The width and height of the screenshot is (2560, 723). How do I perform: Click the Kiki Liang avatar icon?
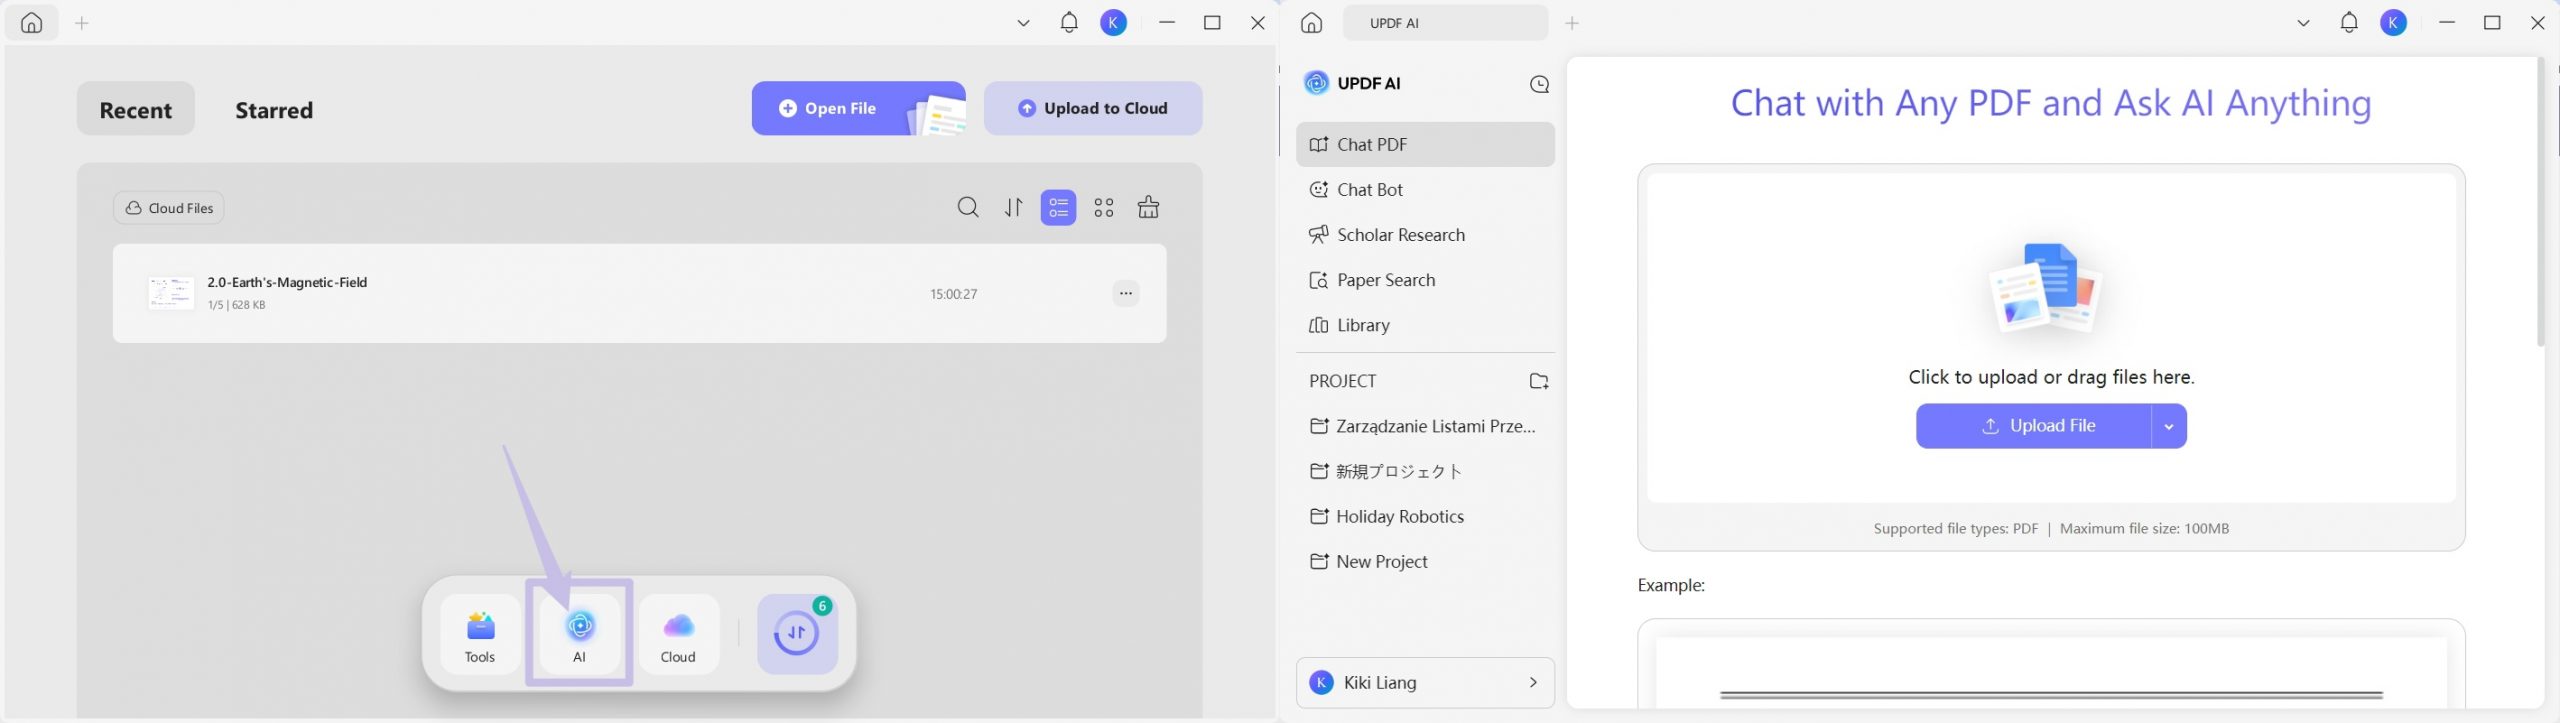click(x=1321, y=683)
